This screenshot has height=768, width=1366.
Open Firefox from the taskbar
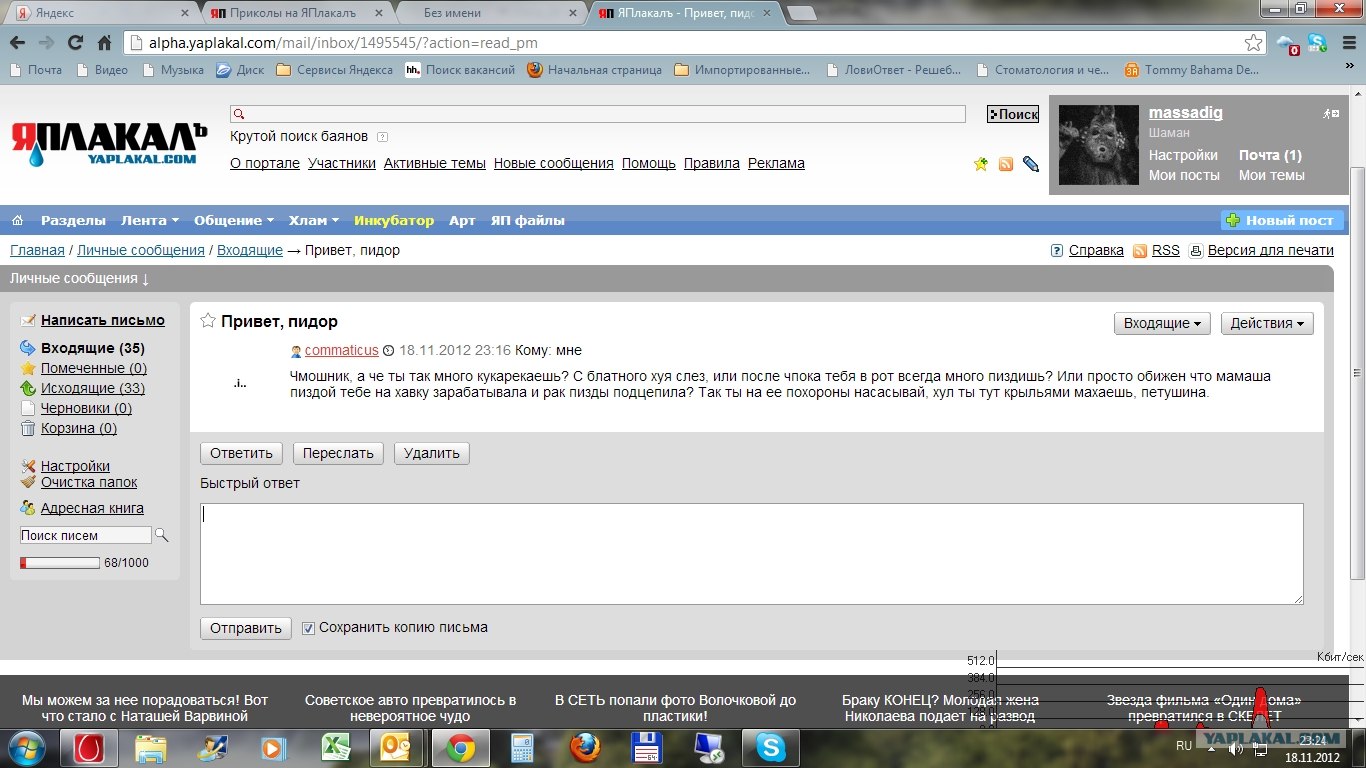tap(585, 748)
